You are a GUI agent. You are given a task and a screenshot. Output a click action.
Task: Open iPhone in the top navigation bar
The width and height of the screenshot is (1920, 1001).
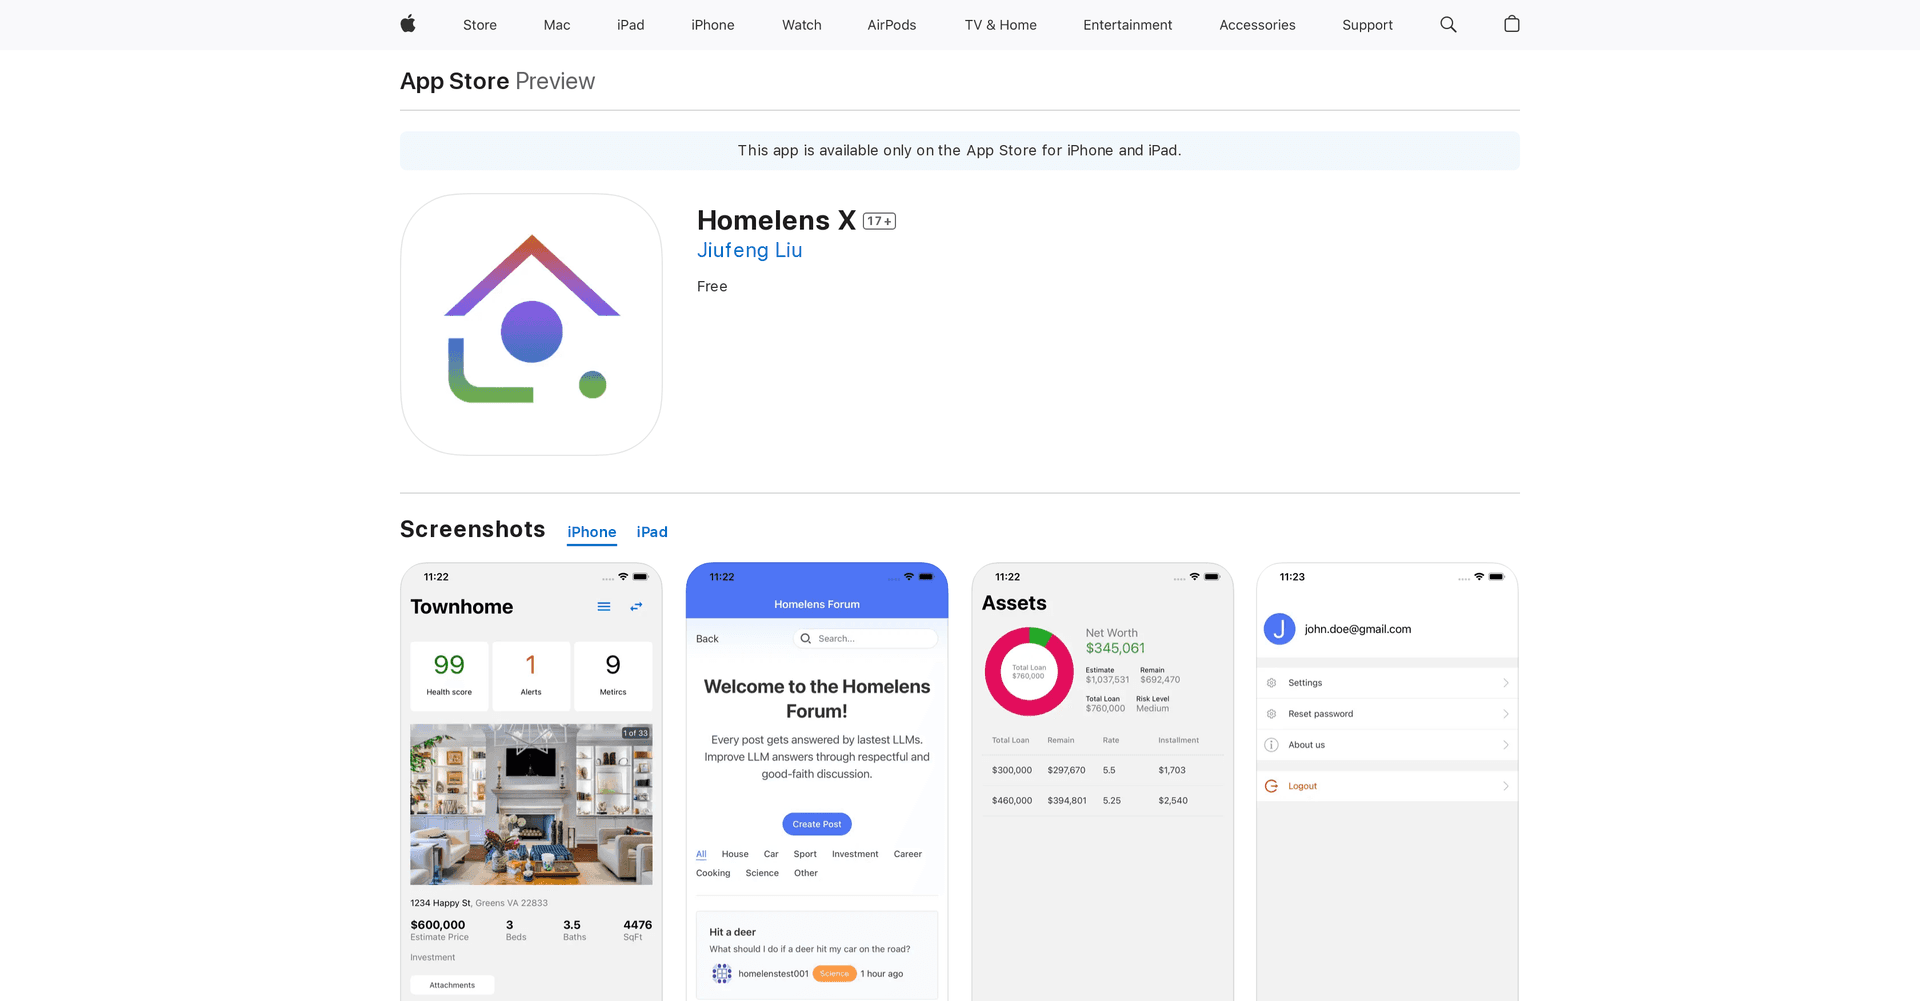pyautogui.click(x=713, y=25)
